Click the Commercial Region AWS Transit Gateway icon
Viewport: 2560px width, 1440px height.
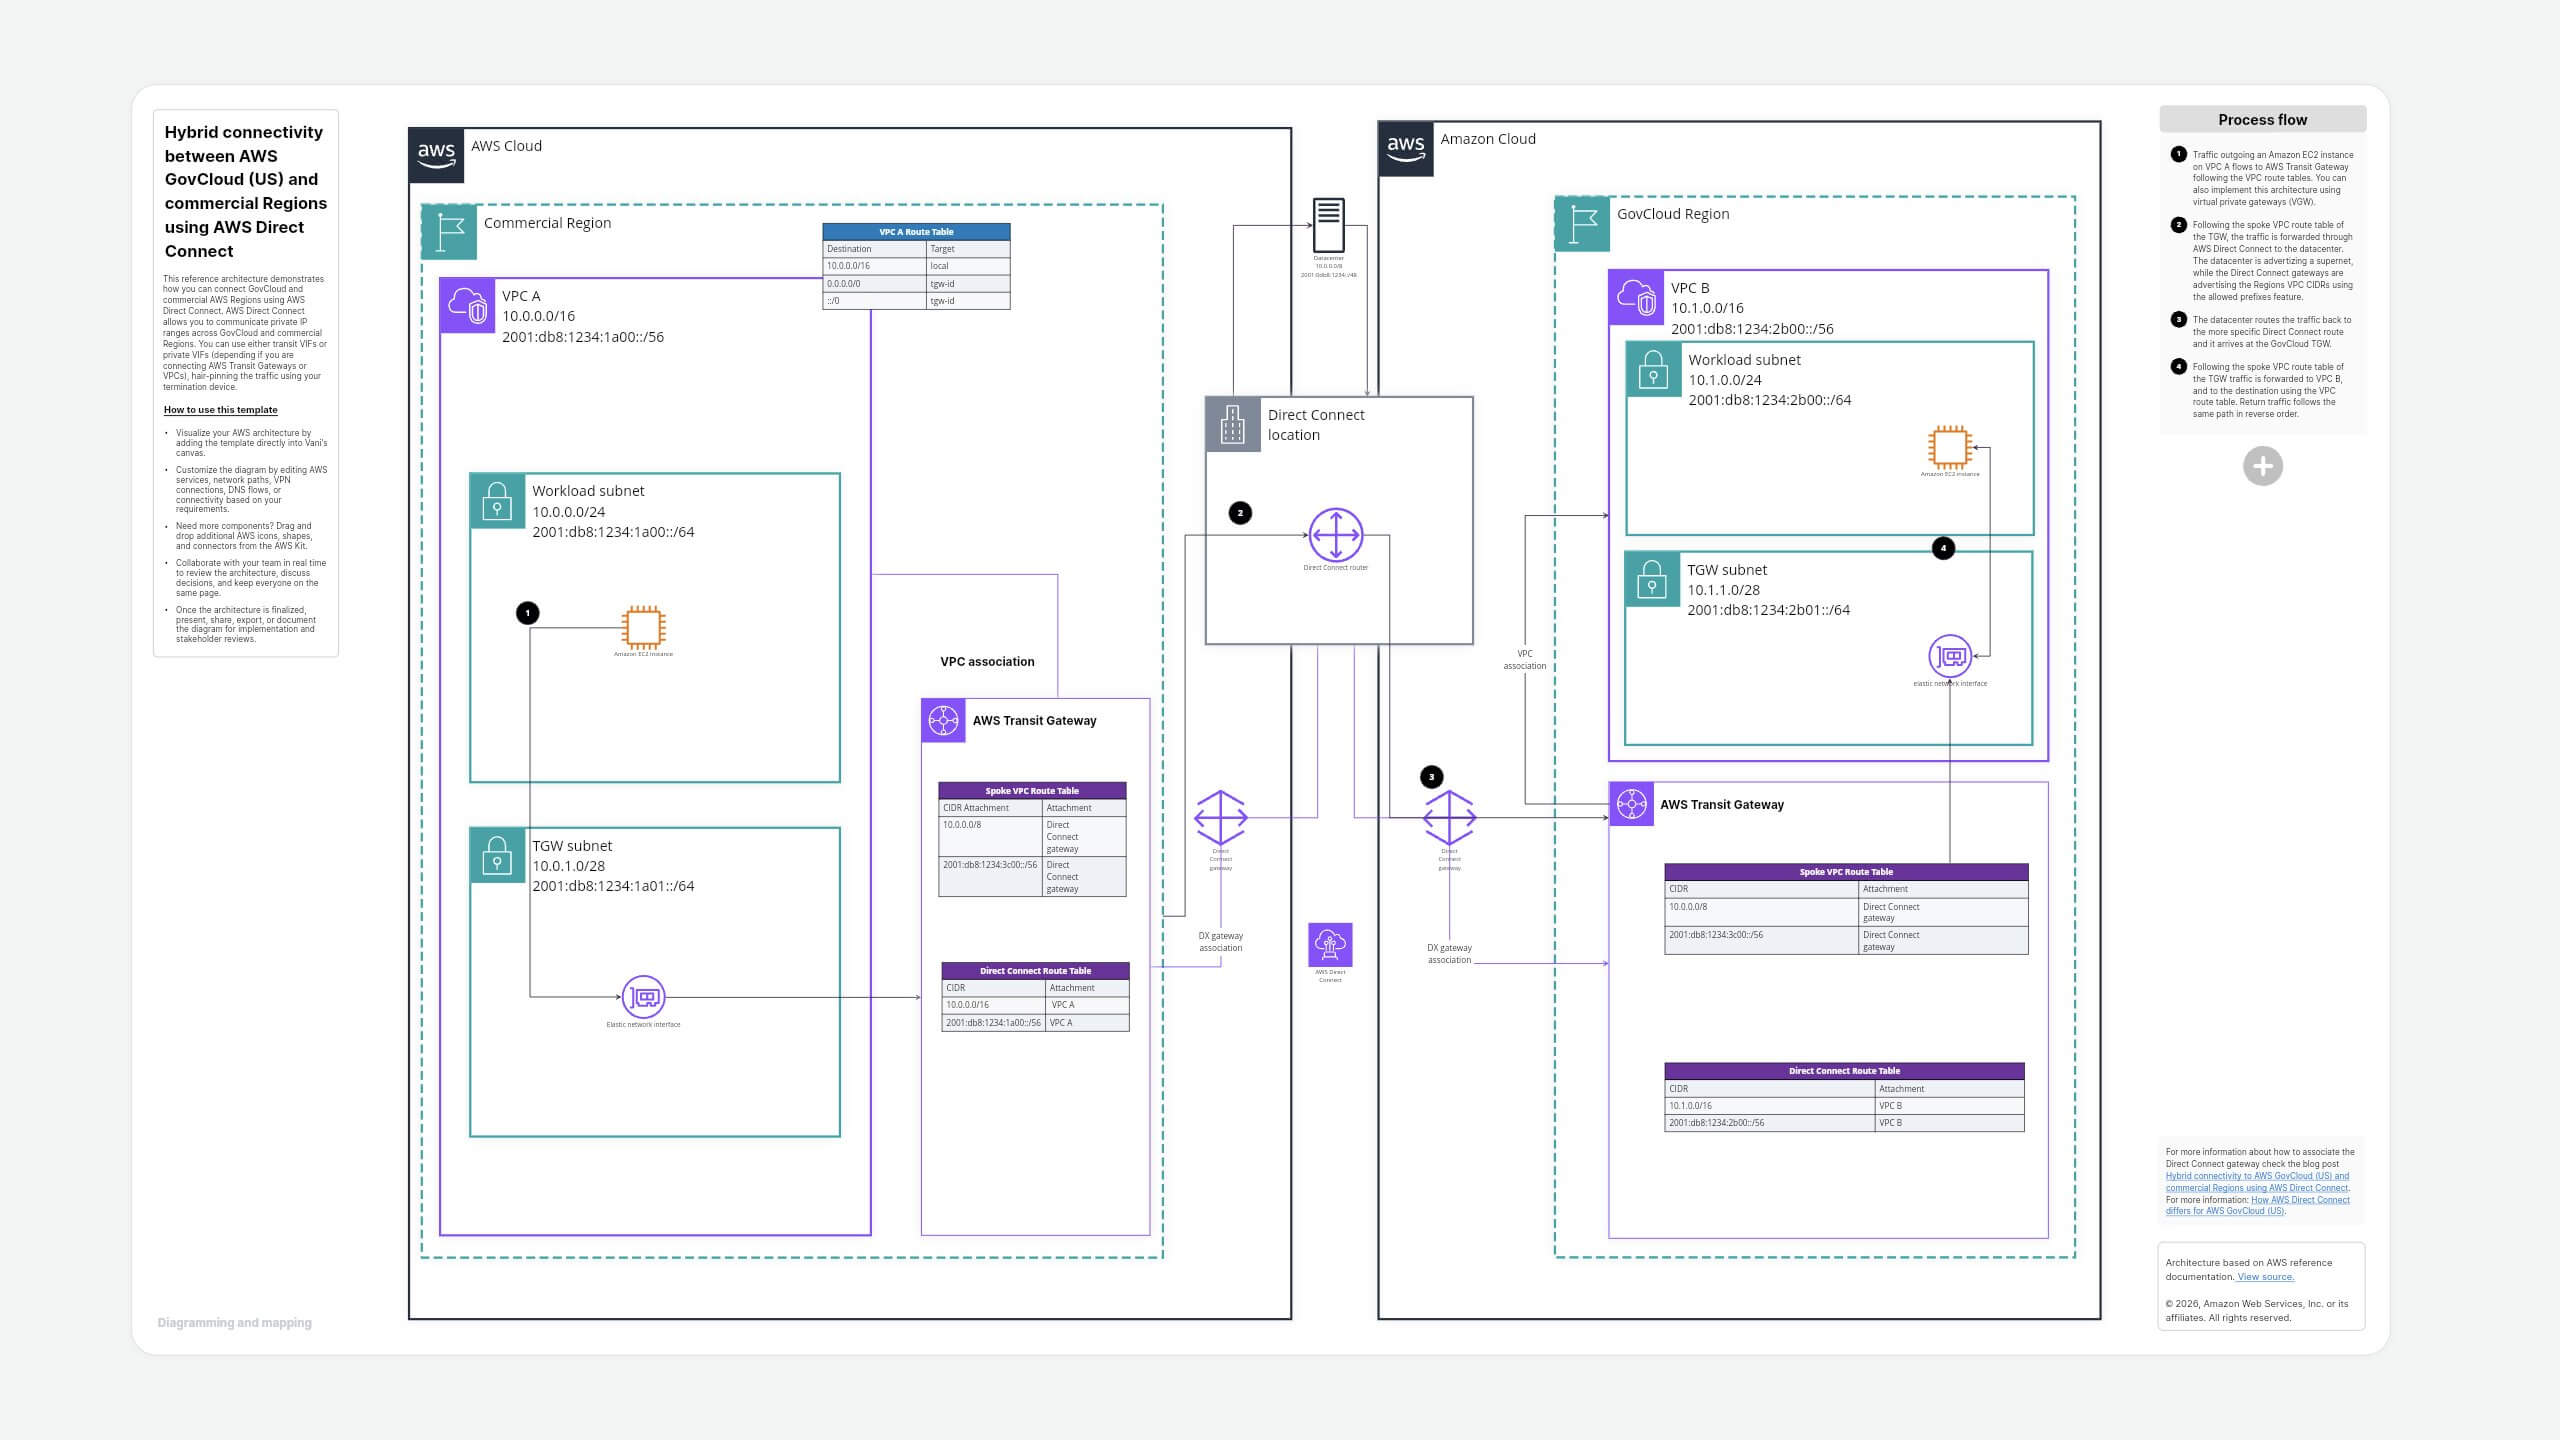tap(943, 720)
